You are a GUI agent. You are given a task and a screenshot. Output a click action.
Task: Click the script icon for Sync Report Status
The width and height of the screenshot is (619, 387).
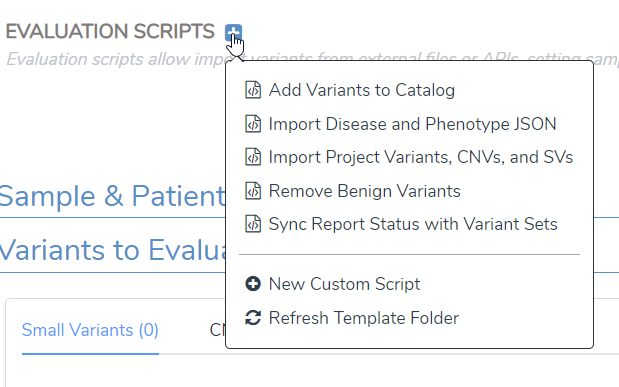(253, 224)
